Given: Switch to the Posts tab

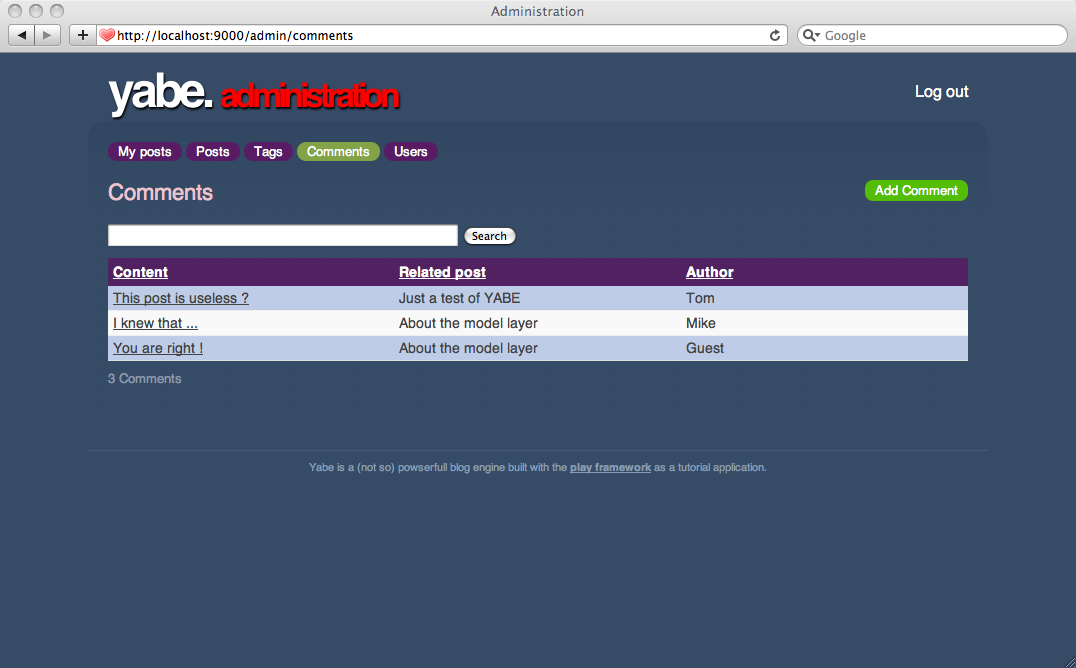Looking at the screenshot, I should point(213,152).
